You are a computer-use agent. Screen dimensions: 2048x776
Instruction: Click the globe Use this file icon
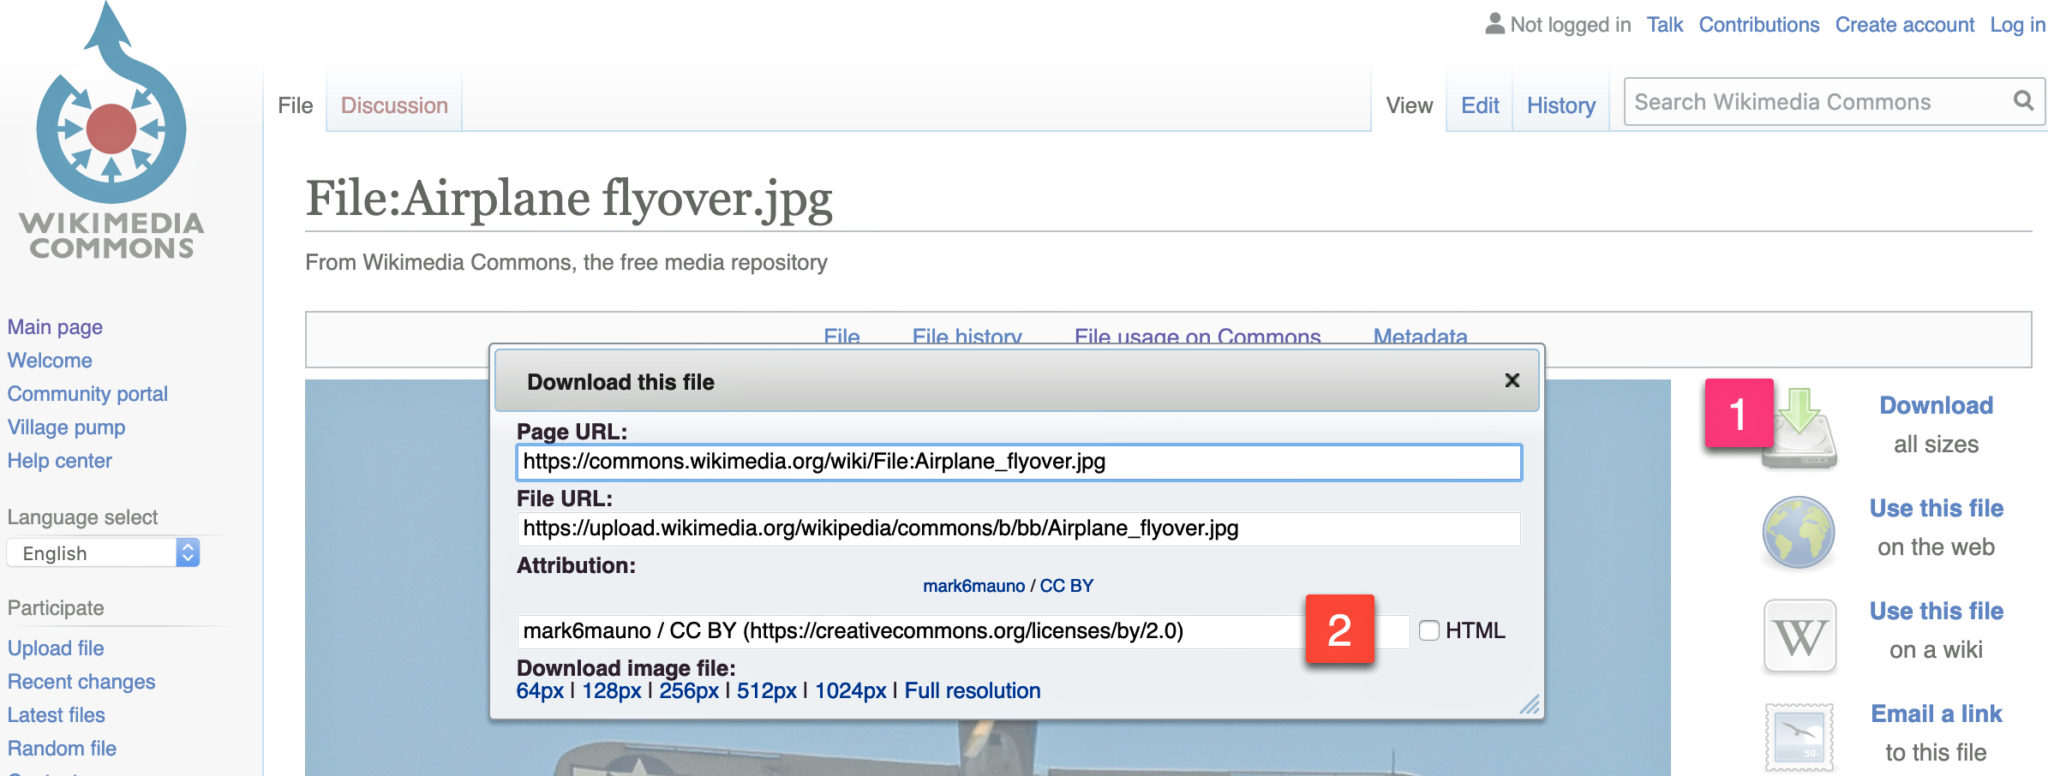(1798, 532)
